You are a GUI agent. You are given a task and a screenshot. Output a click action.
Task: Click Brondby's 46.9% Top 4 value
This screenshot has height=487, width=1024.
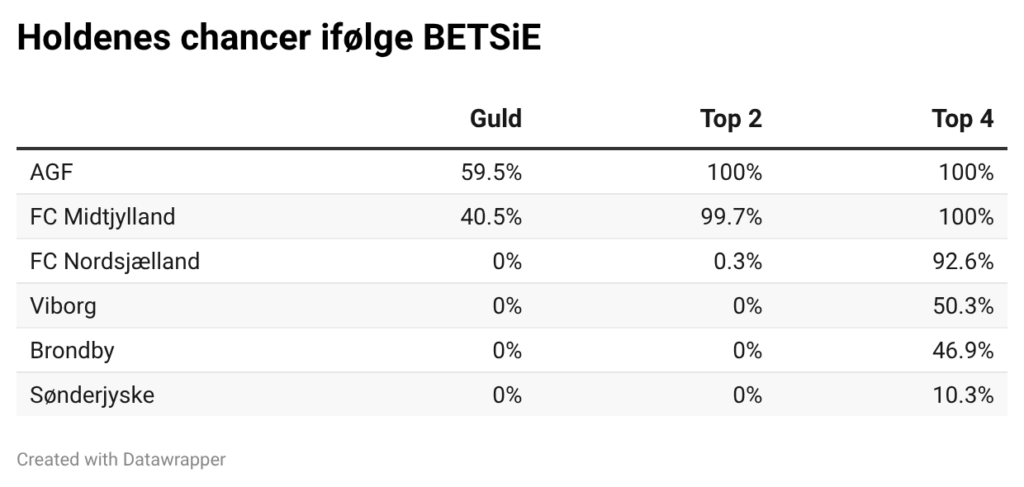962,351
